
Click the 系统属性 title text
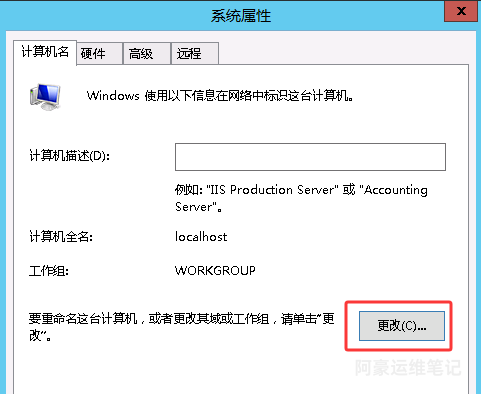pos(241,16)
